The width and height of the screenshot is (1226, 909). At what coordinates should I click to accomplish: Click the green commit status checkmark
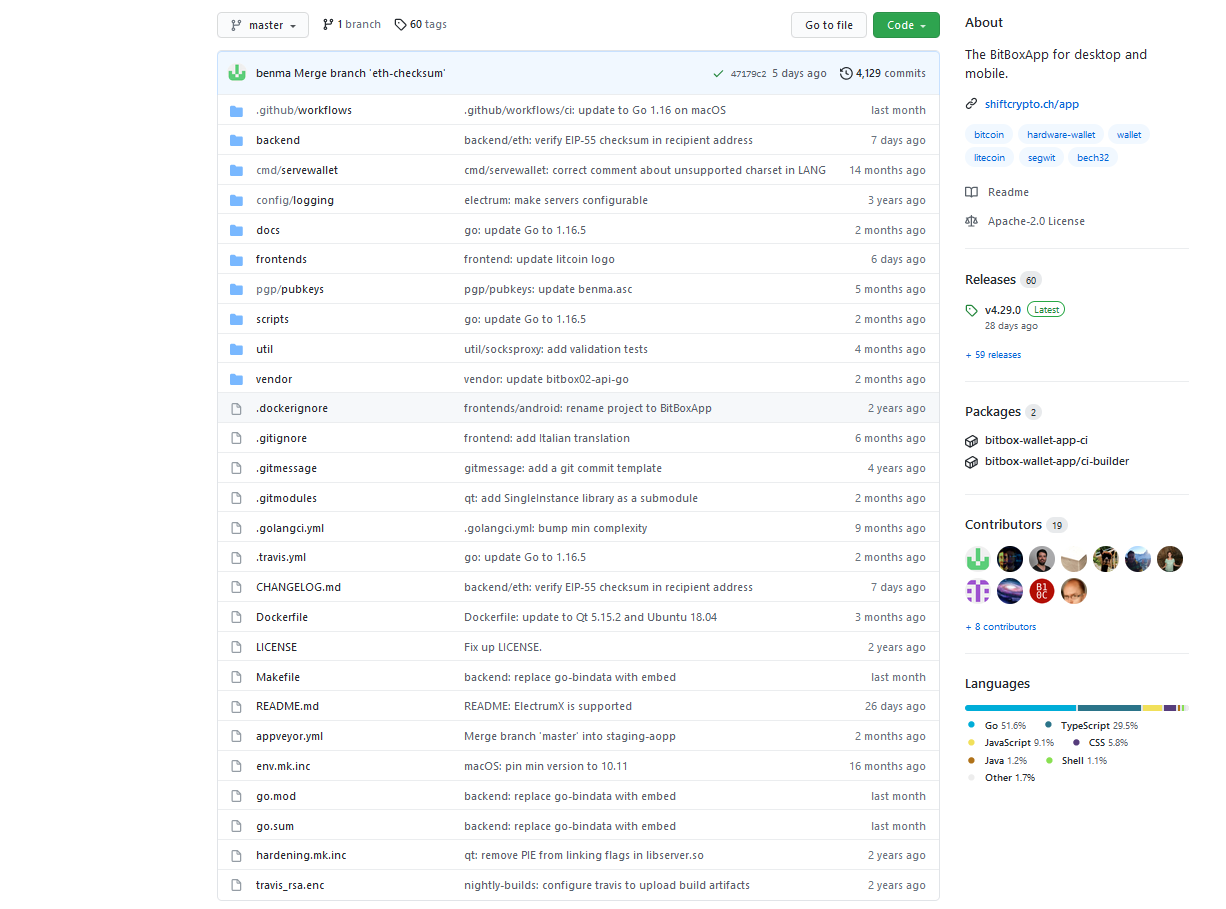click(x=718, y=73)
